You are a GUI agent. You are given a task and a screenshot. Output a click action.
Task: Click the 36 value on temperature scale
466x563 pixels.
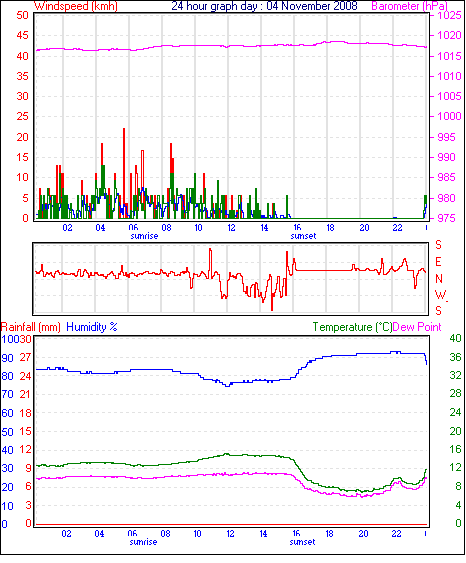click(x=455, y=357)
